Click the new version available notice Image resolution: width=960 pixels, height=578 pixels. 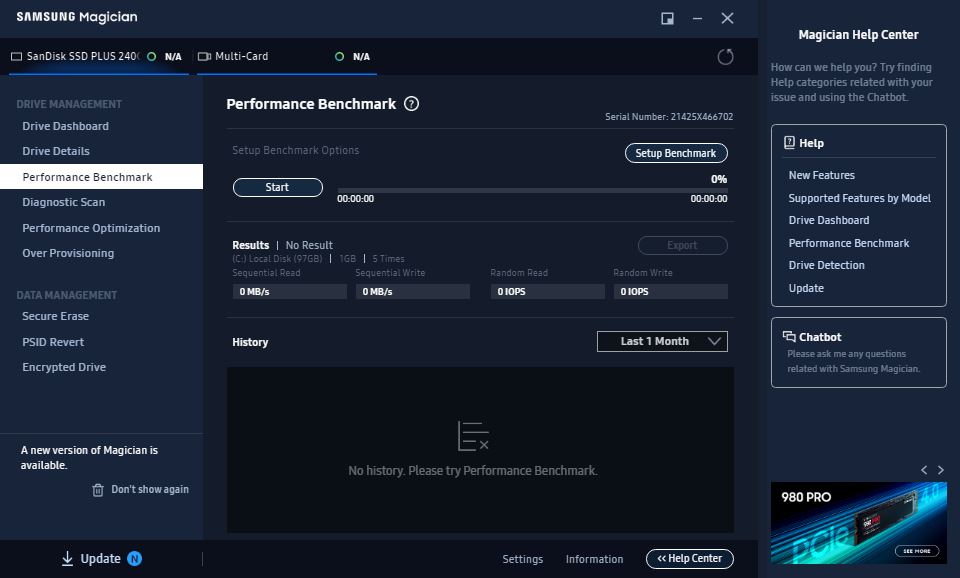(x=89, y=457)
